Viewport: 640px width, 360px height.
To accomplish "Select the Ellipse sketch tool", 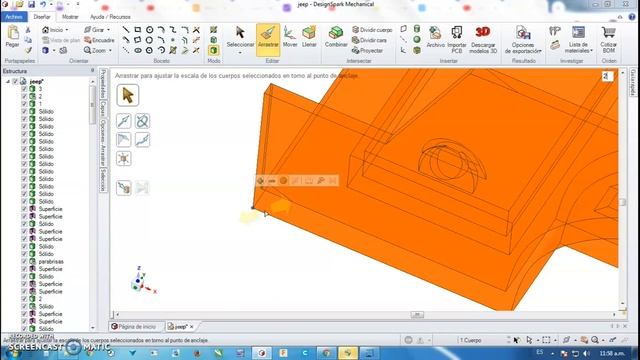I will (x=138, y=50).
